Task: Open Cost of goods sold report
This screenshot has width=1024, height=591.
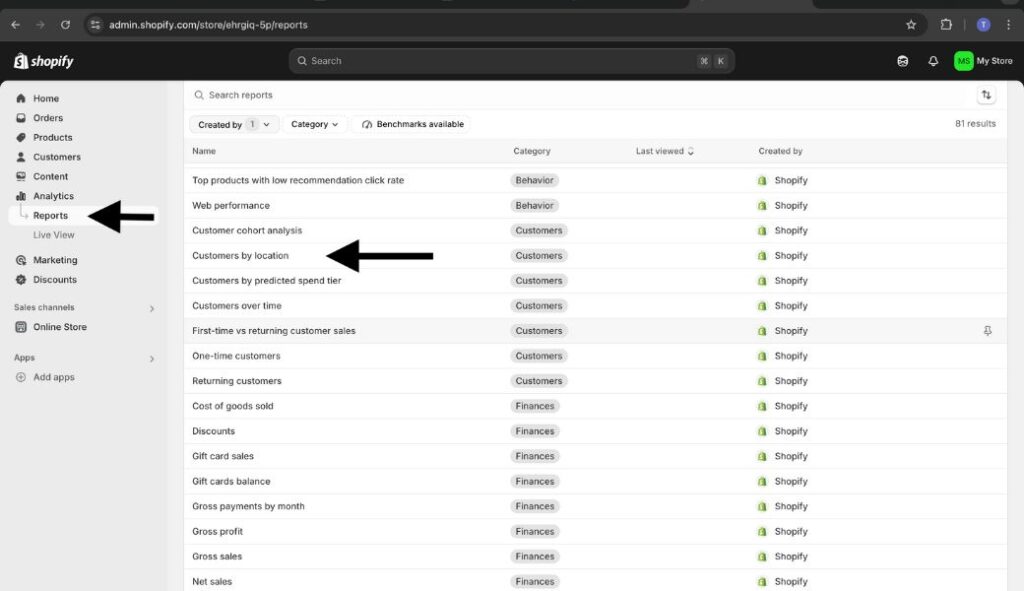Action: (x=232, y=406)
